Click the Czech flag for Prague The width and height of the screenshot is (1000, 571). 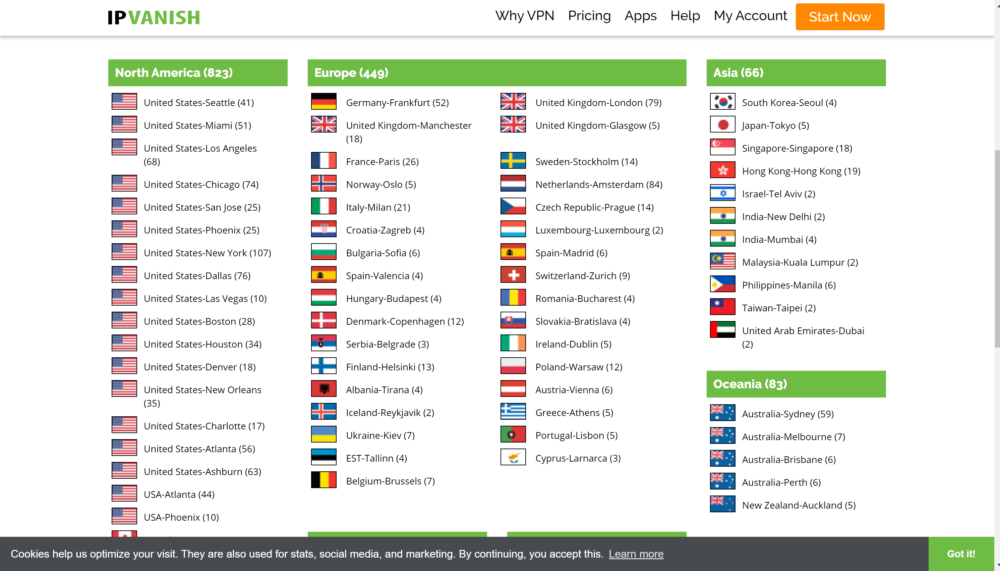point(513,207)
